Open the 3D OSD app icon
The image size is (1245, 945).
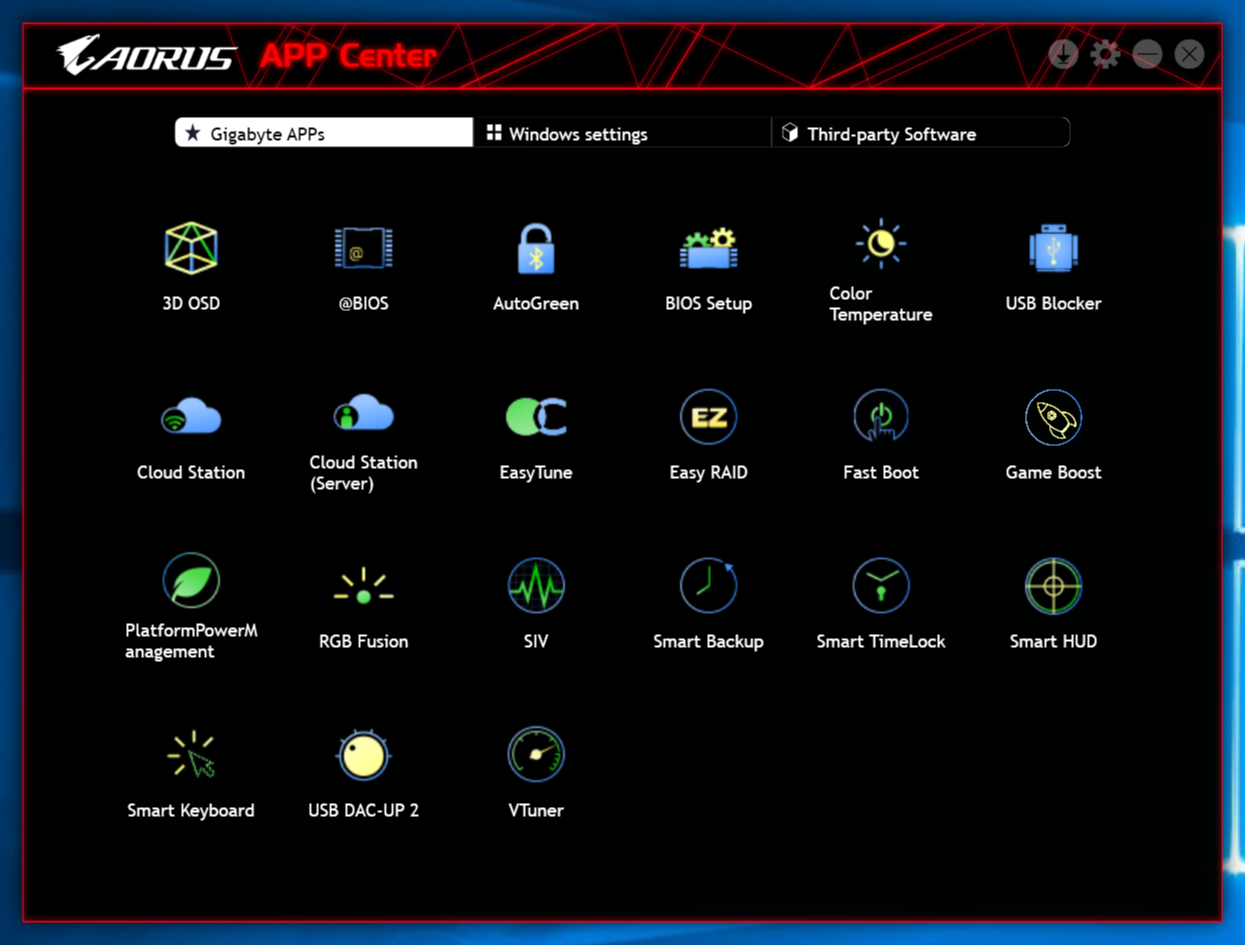coord(191,248)
